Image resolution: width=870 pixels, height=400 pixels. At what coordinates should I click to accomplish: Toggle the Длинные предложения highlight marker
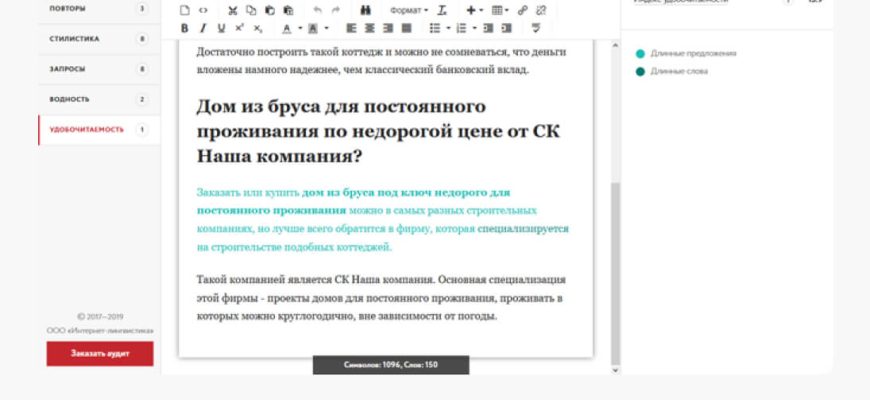[x=641, y=53]
